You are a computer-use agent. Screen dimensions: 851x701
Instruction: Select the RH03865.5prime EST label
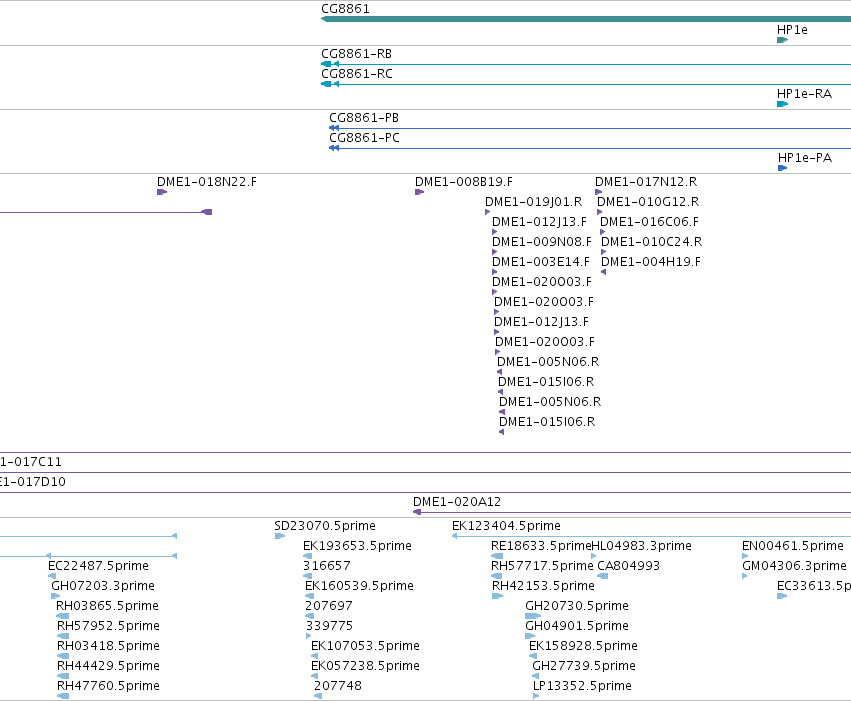pos(107,606)
